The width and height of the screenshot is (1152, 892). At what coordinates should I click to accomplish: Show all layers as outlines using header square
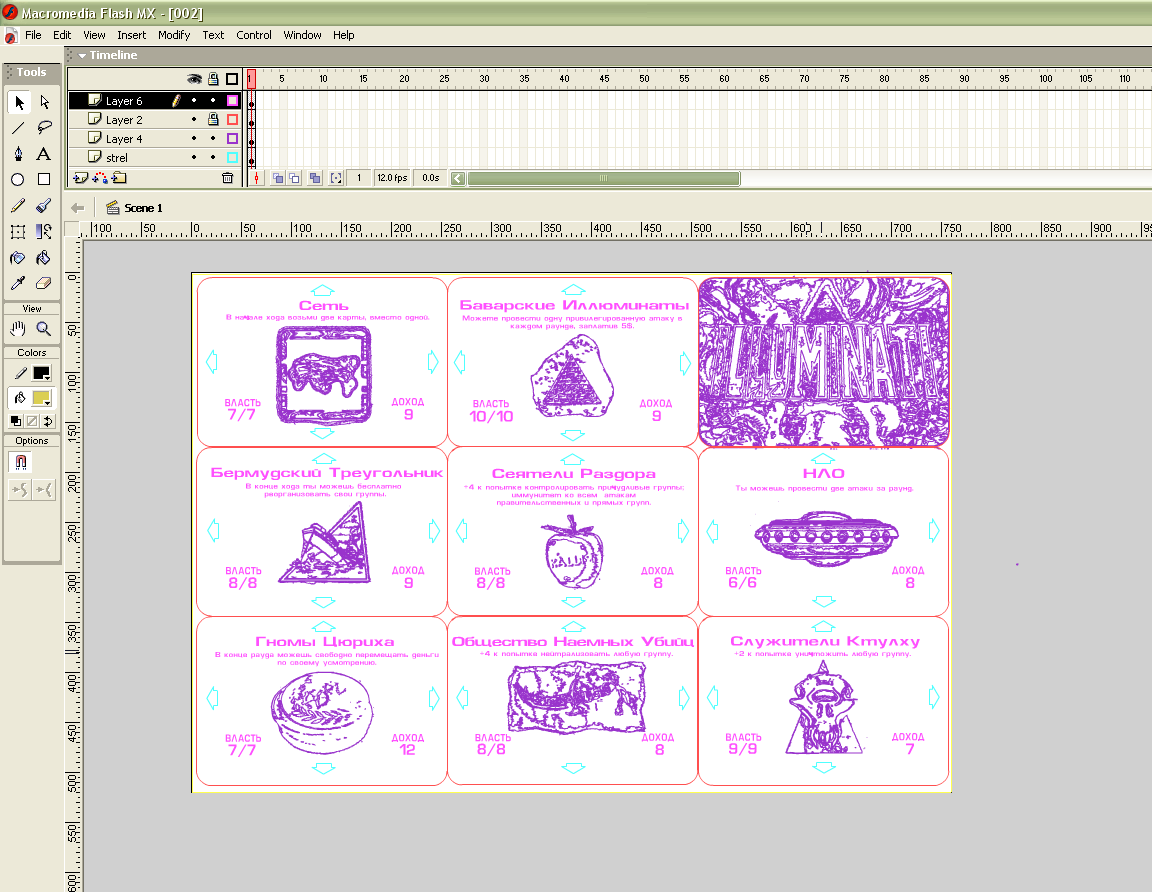(x=232, y=79)
